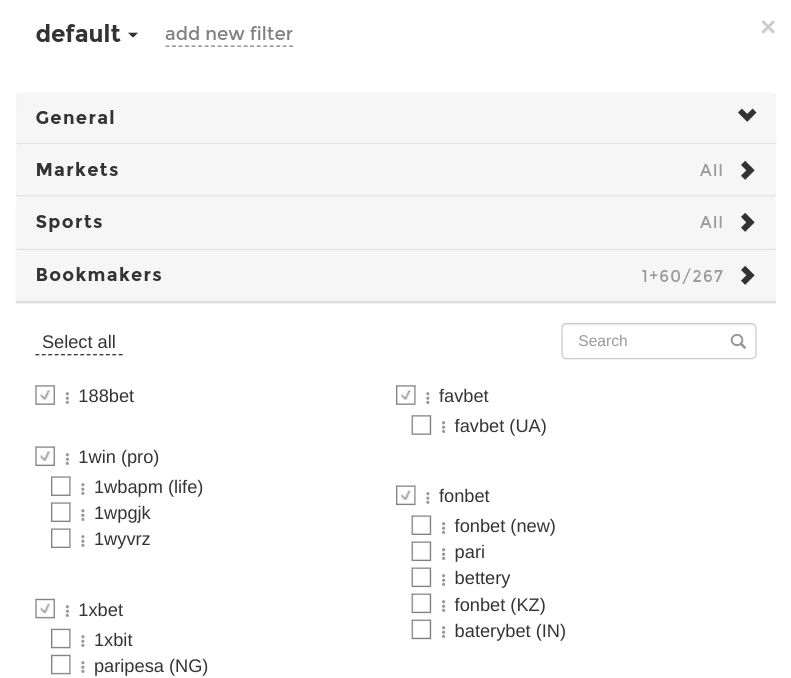This screenshot has width=791, height=678.
Task: Click the drag handle dots beside pari
Action: pos(444,553)
